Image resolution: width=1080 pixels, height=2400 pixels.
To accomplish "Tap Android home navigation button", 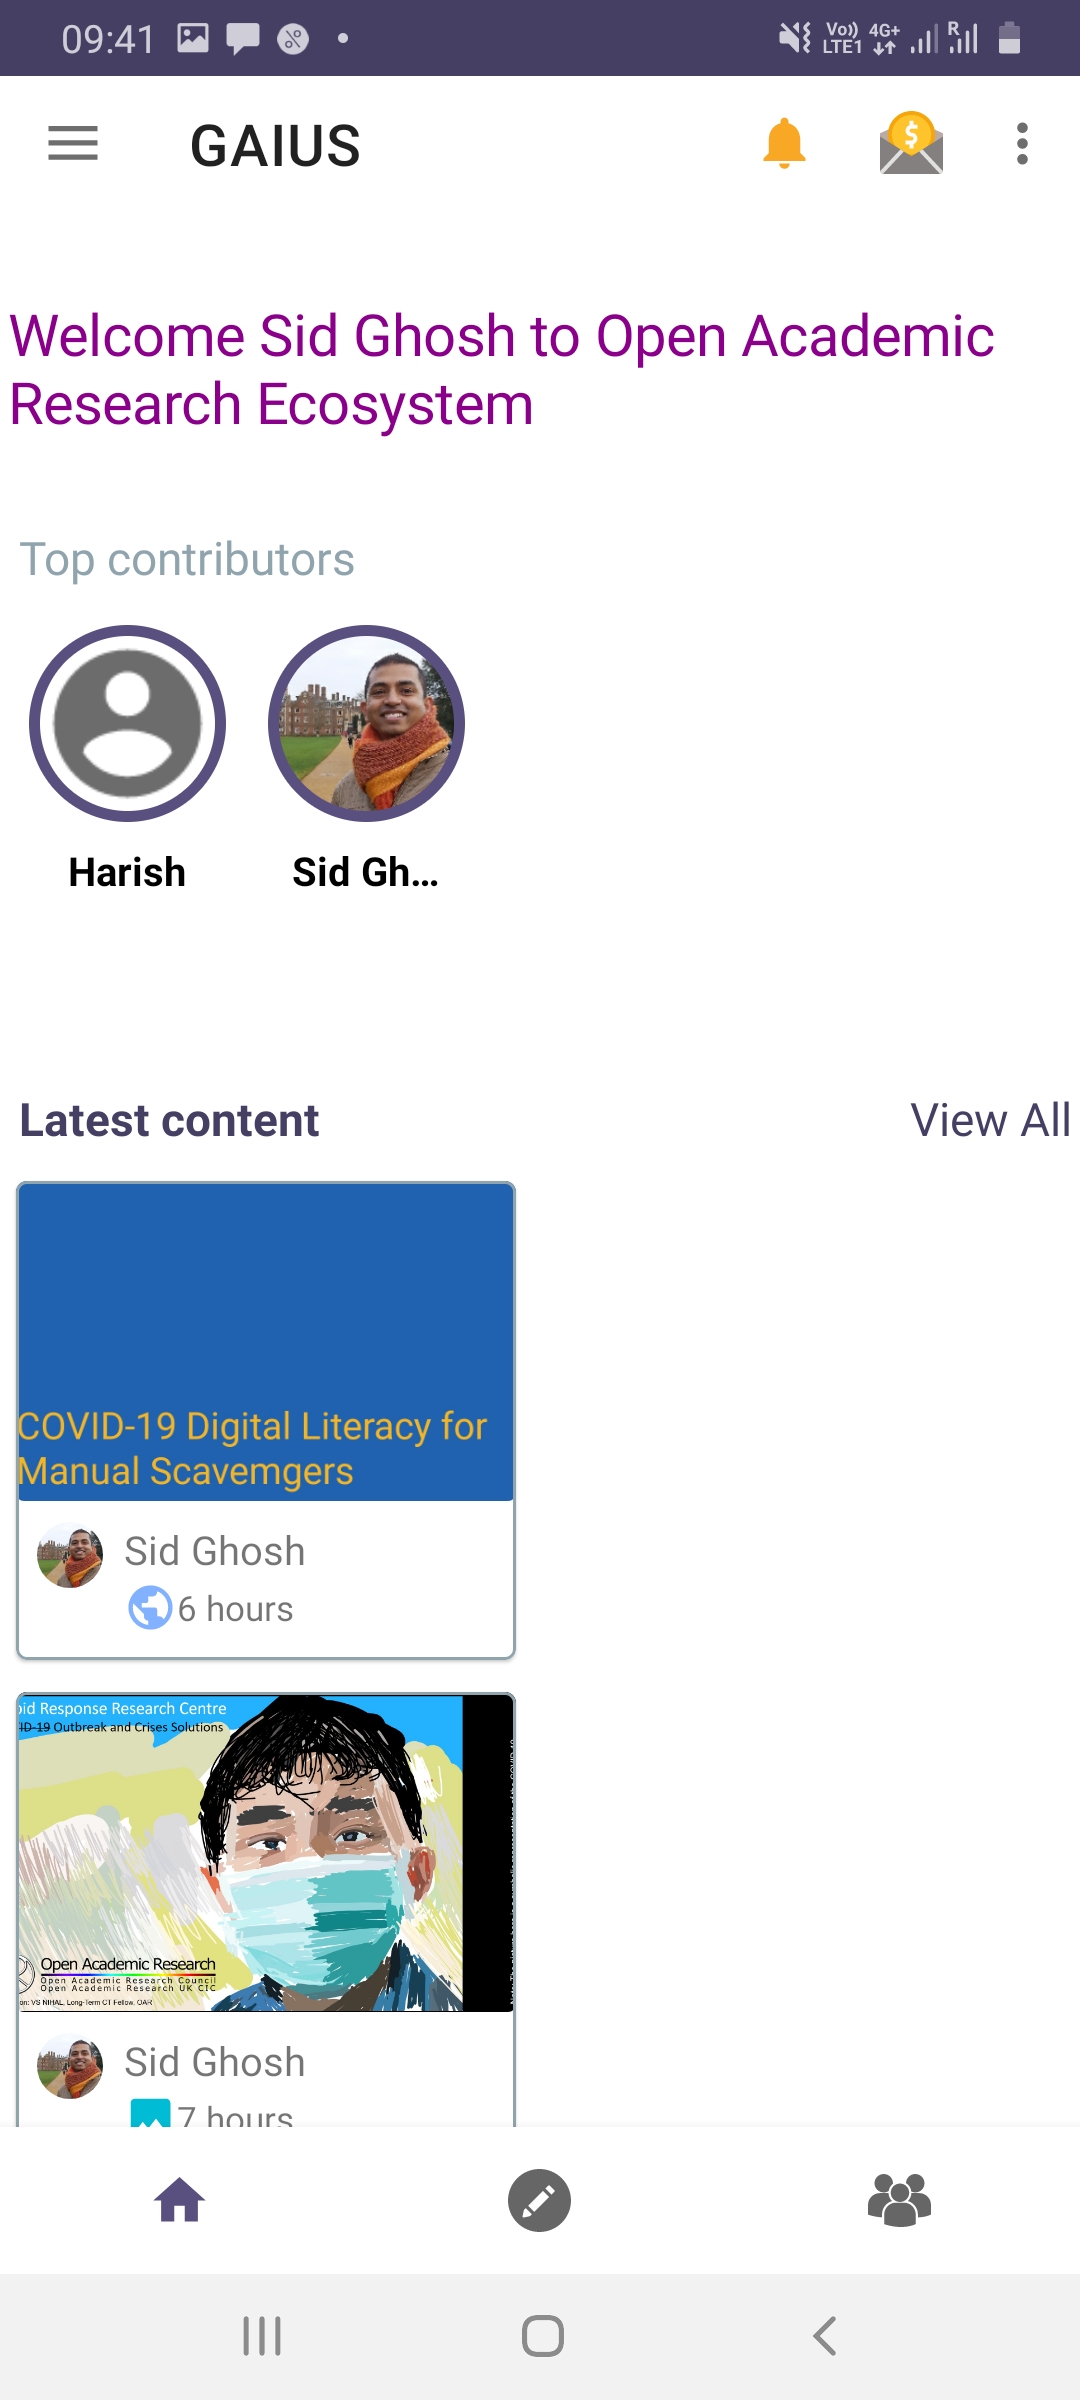I will (x=543, y=2336).
